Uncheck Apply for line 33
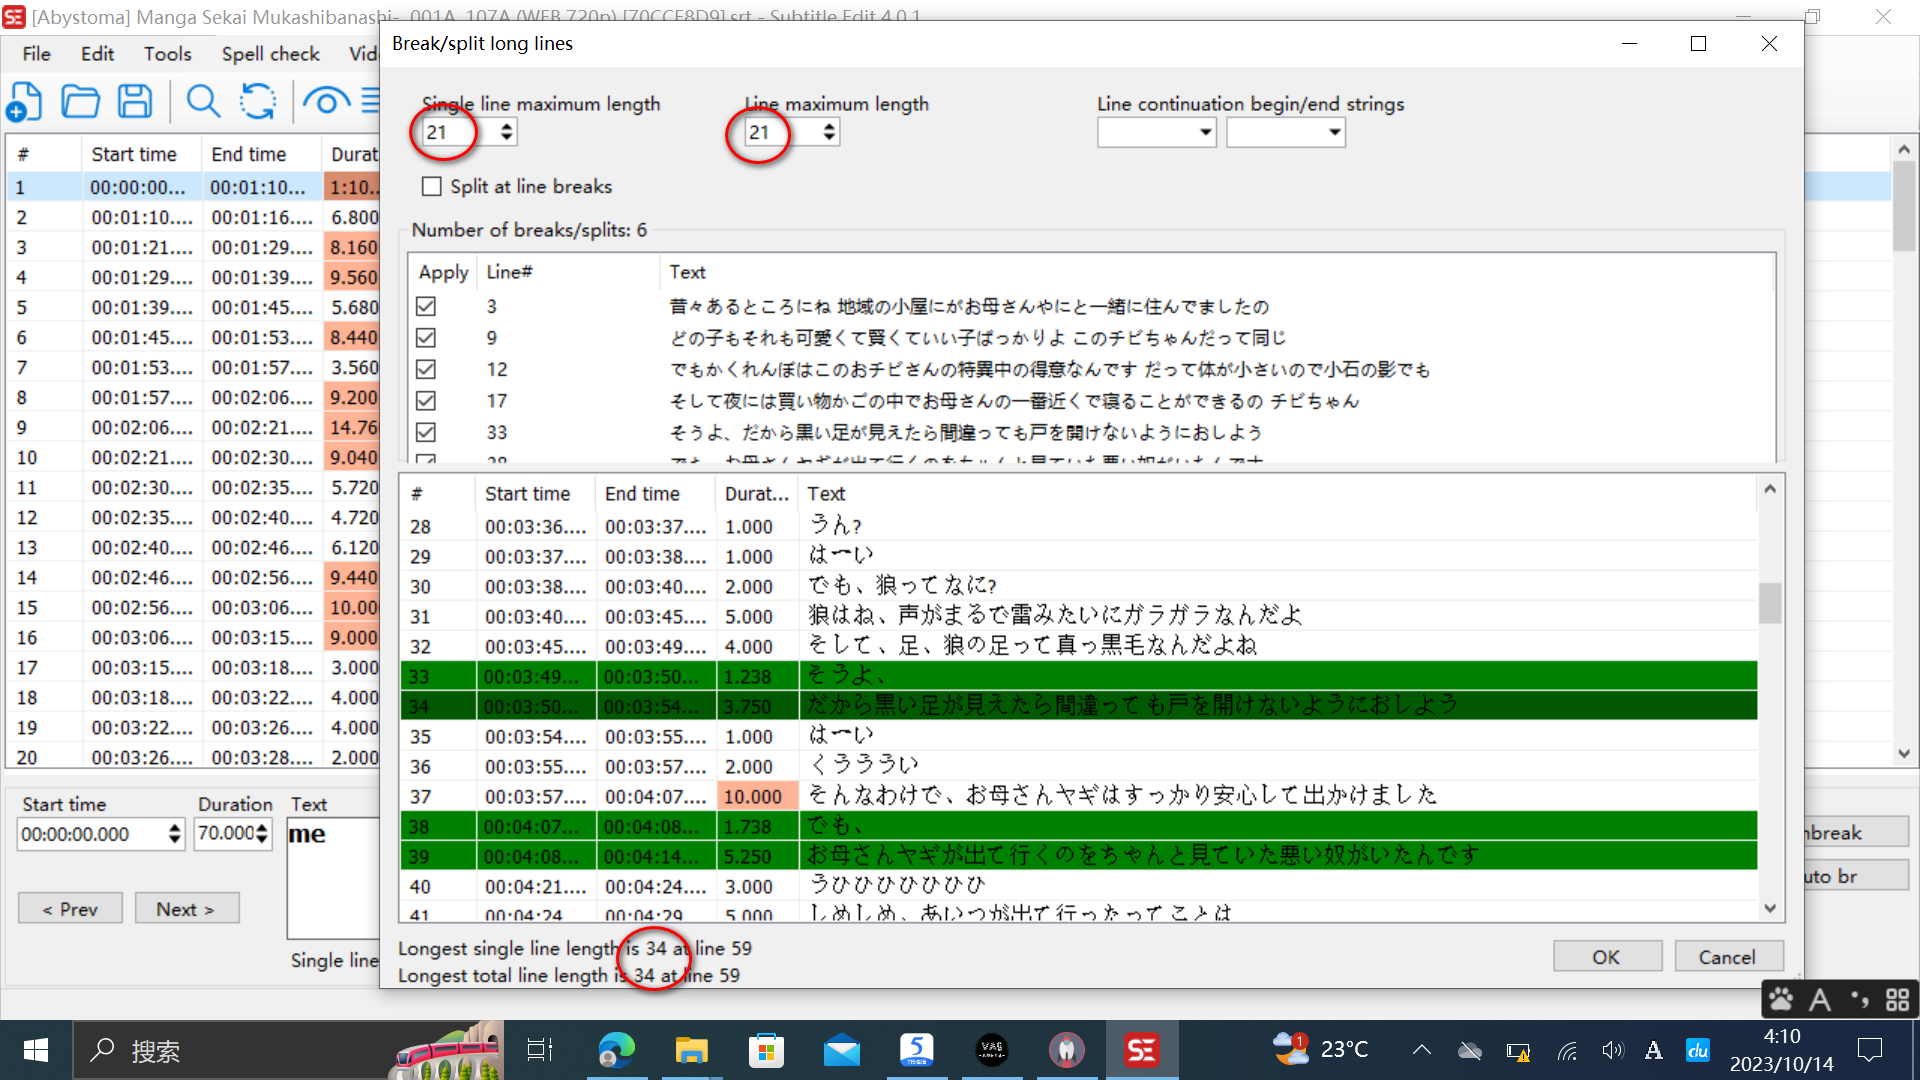 pos(426,432)
